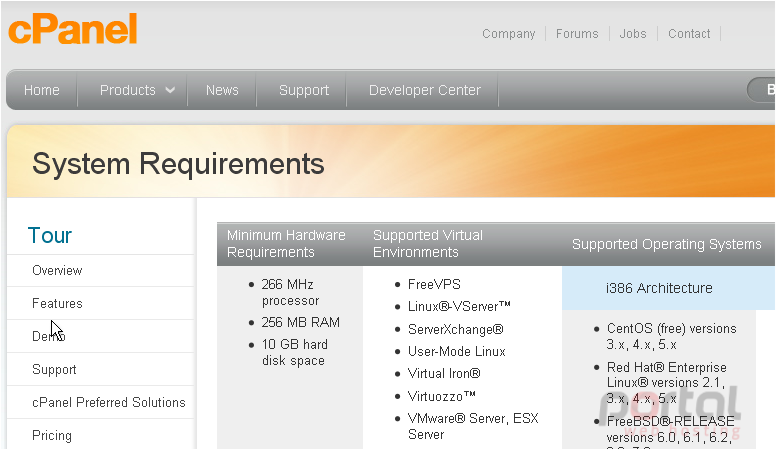The width and height of the screenshot is (776, 450).
Task: Click the System Requirements page title
Action: [x=178, y=163]
